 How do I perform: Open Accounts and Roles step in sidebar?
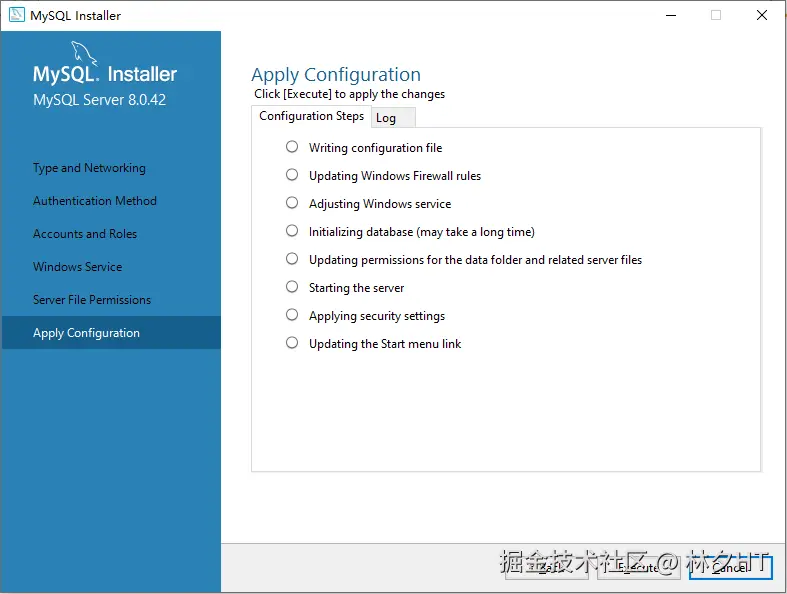click(x=85, y=234)
